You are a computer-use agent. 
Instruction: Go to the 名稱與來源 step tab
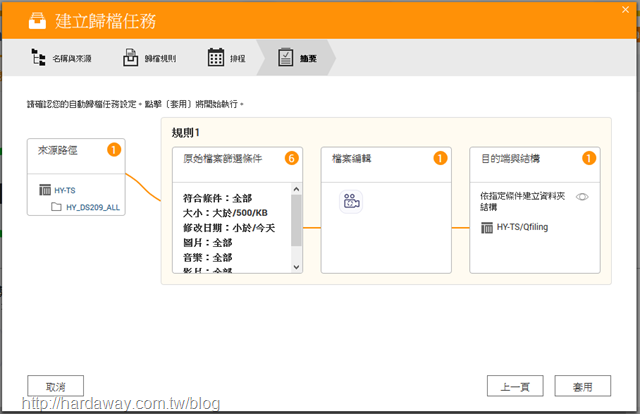[62, 58]
